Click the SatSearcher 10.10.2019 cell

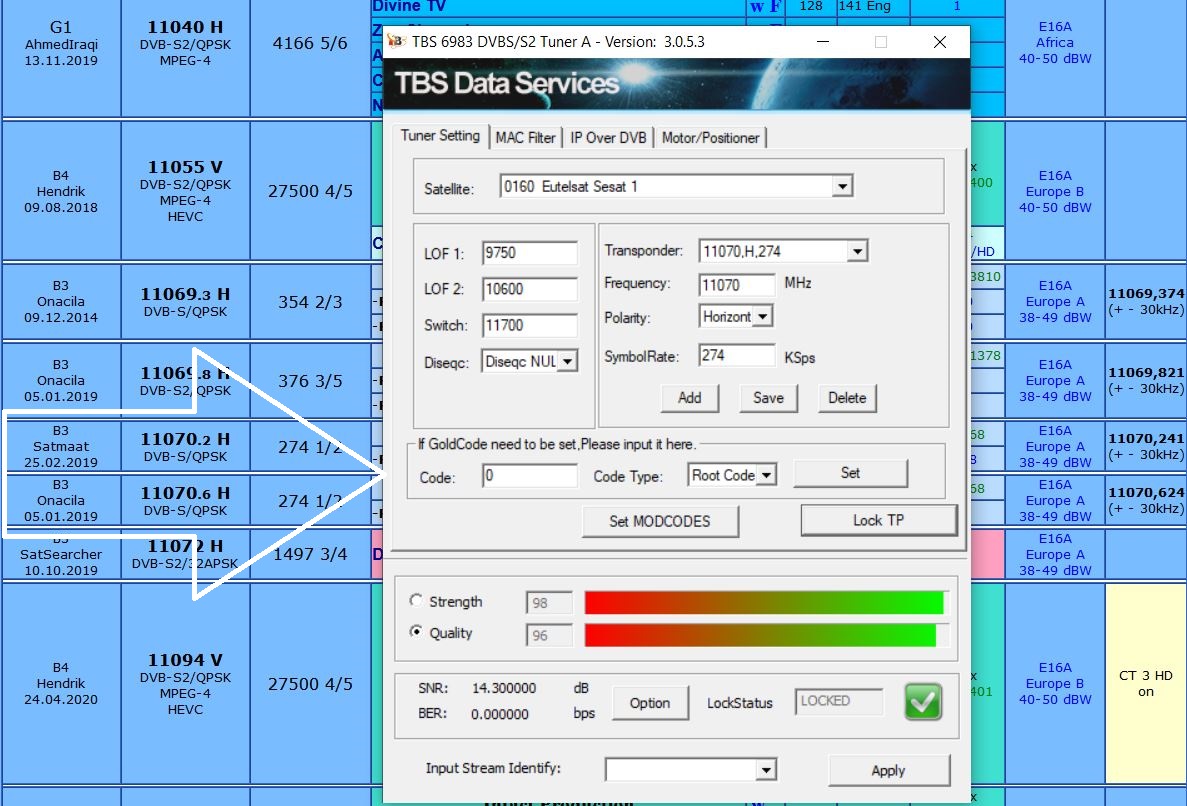[61, 554]
